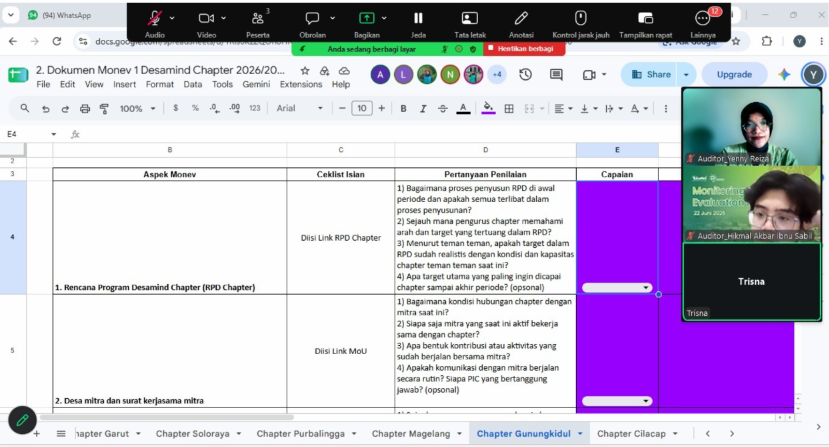Open the View menu
The width and height of the screenshot is (829, 447).
[94, 84]
